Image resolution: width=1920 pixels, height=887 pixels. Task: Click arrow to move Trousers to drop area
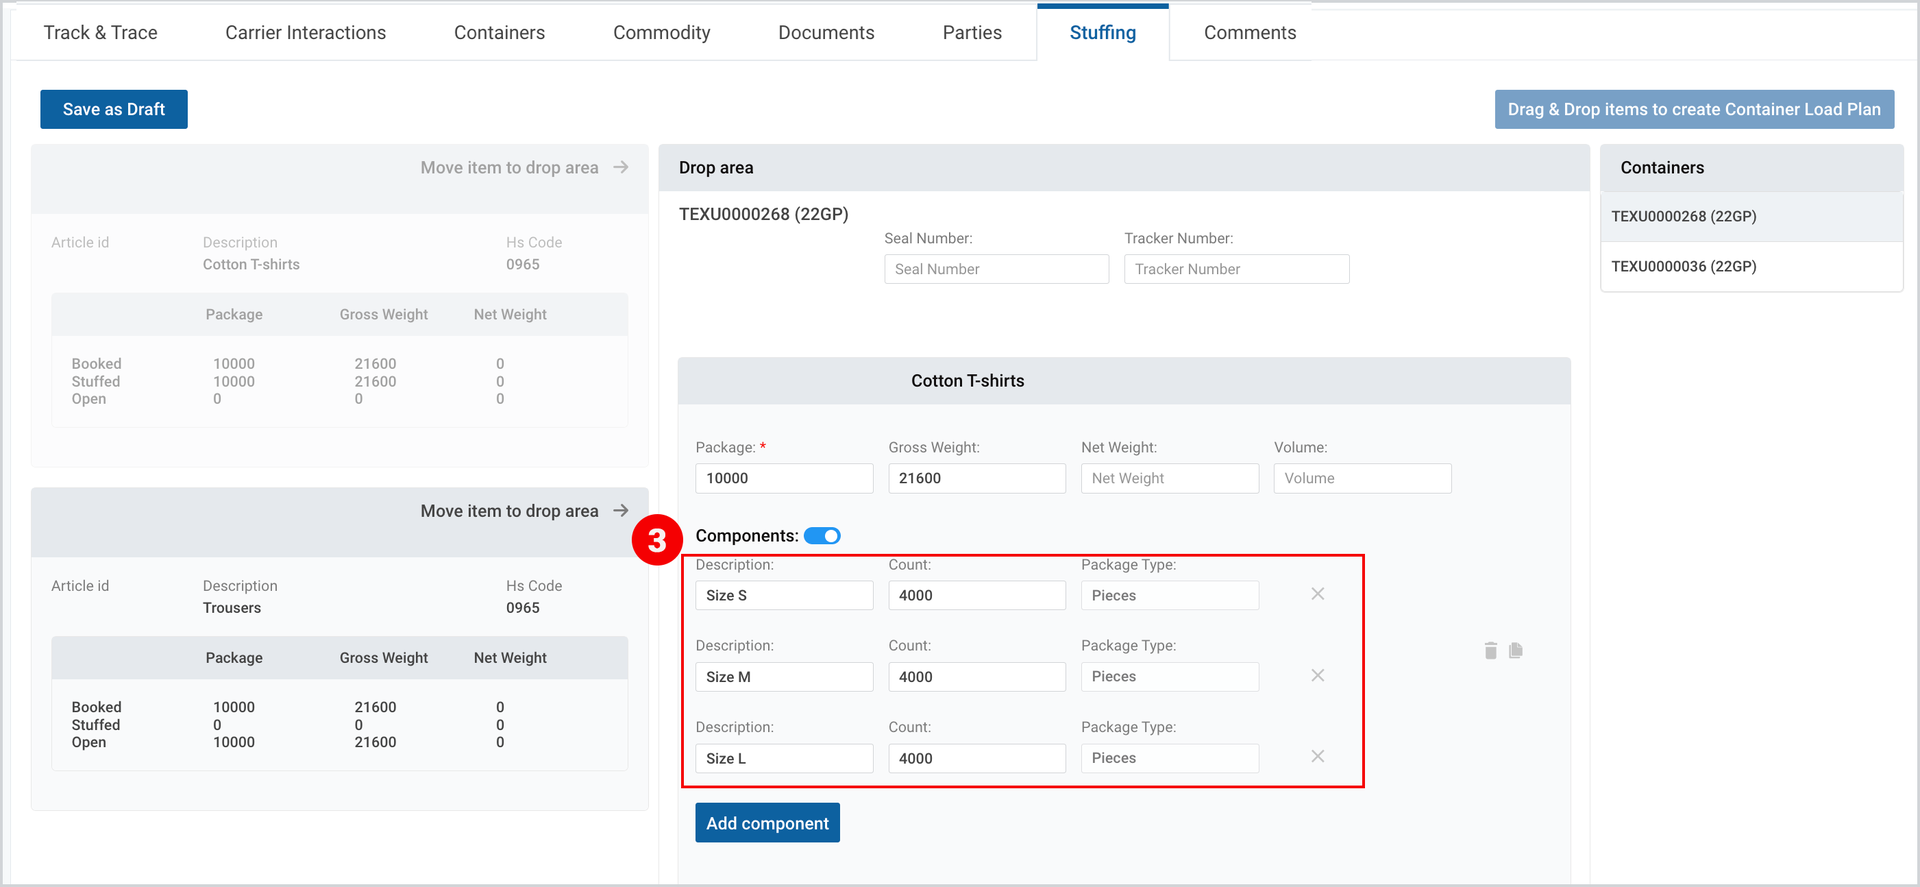pos(621,511)
